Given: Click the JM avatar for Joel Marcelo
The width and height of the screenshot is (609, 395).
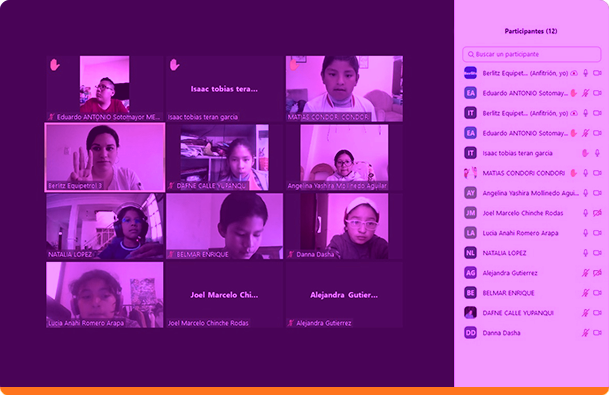Looking at the screenshot, I should (470, 213).
